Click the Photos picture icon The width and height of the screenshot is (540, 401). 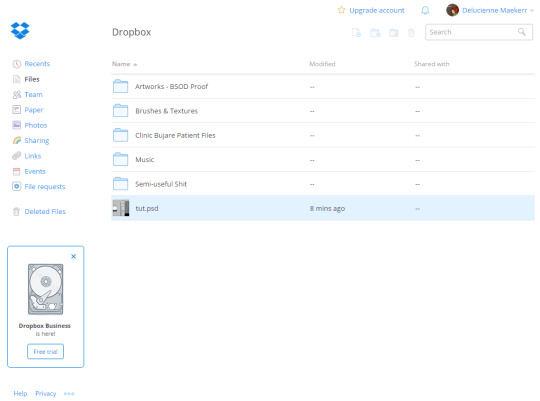click(x=17, y=125)
